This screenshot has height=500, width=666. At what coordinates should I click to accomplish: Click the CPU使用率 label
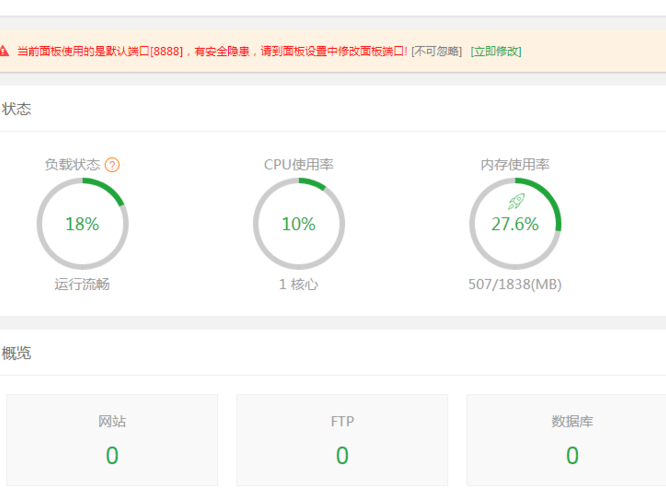299,164
